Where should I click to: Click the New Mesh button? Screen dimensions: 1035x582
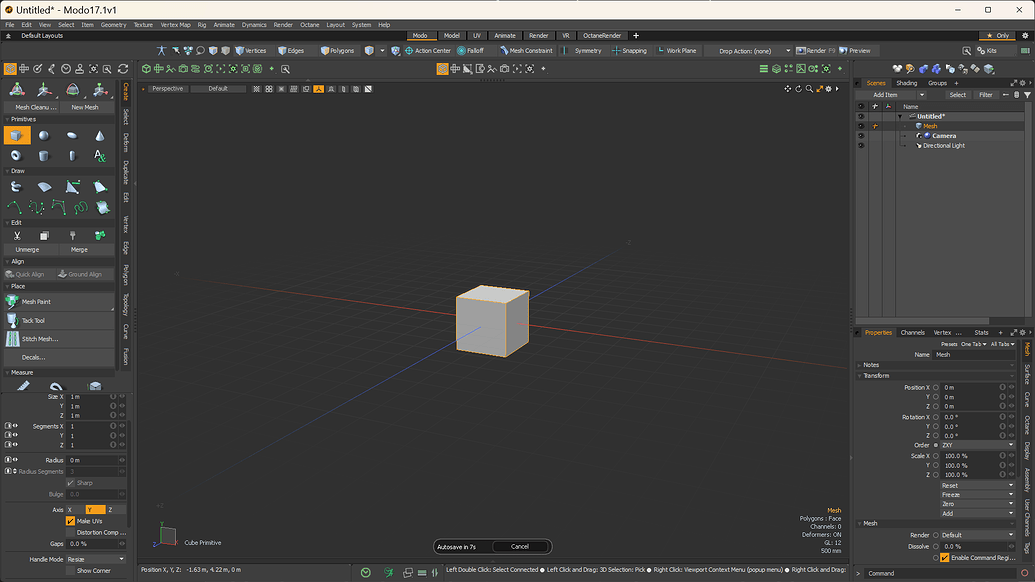coord(85,107)
